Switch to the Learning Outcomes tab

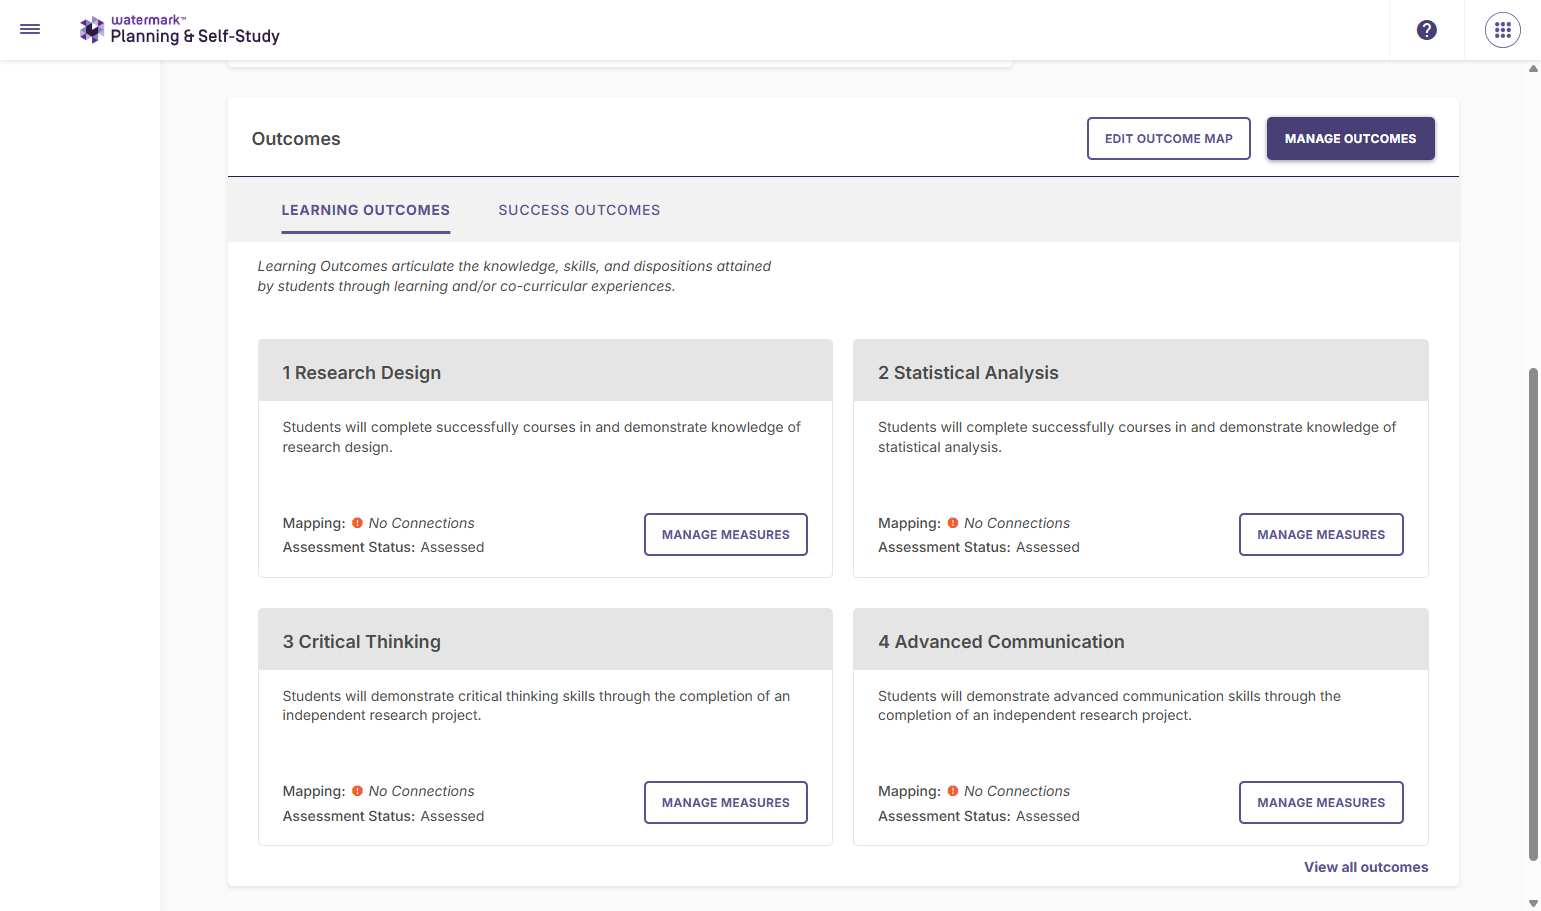(x=366, y=210)
